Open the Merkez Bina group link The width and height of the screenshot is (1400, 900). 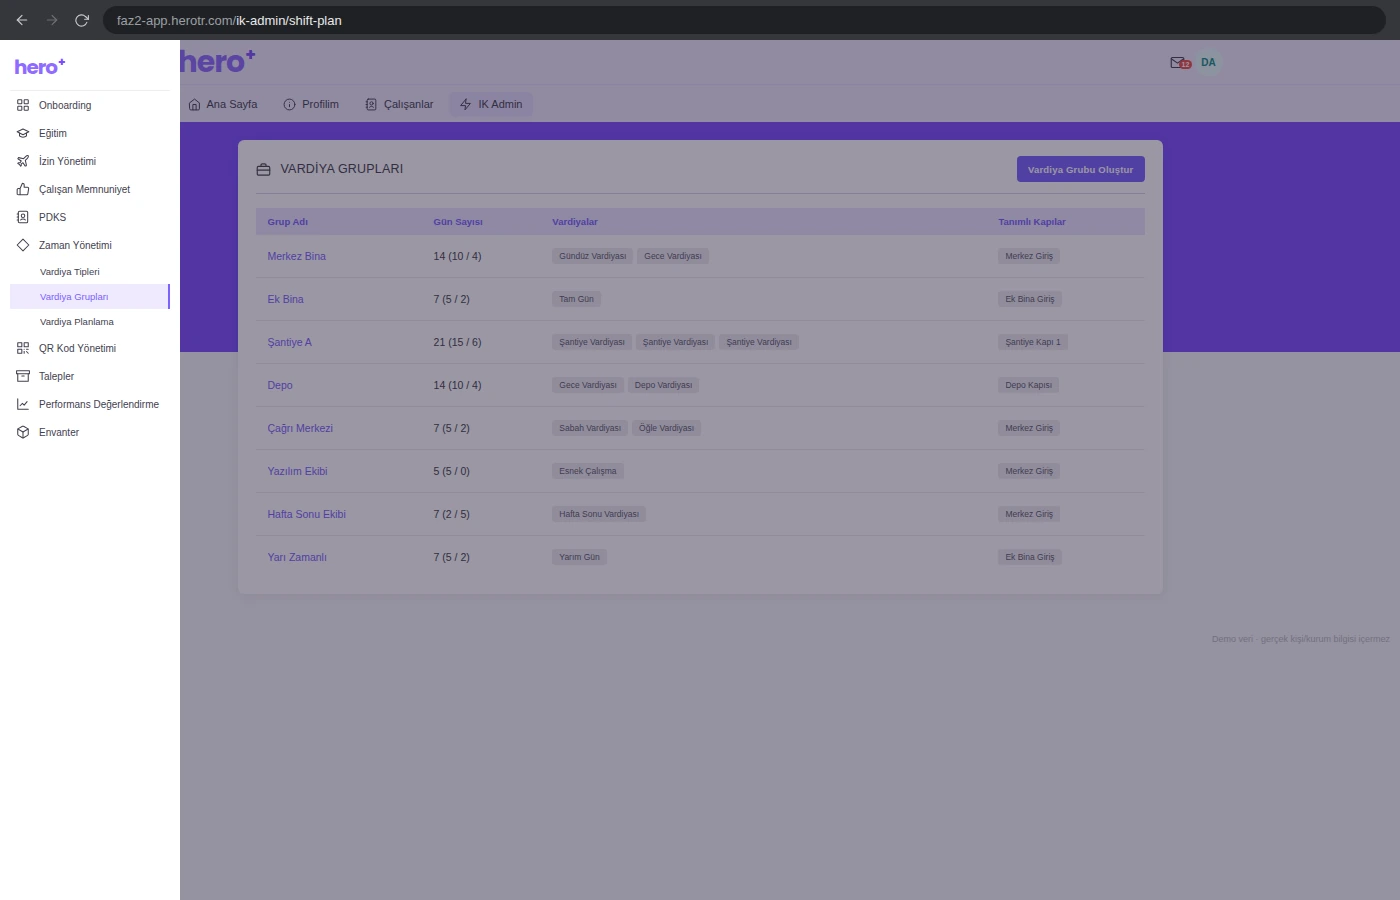point(297,256)
